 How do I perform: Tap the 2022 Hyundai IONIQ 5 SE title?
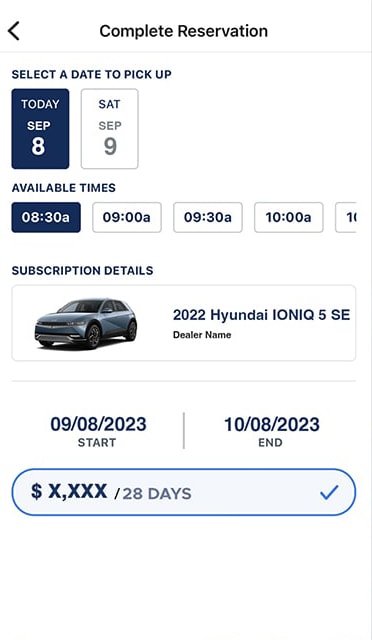[x=261, y=315]
